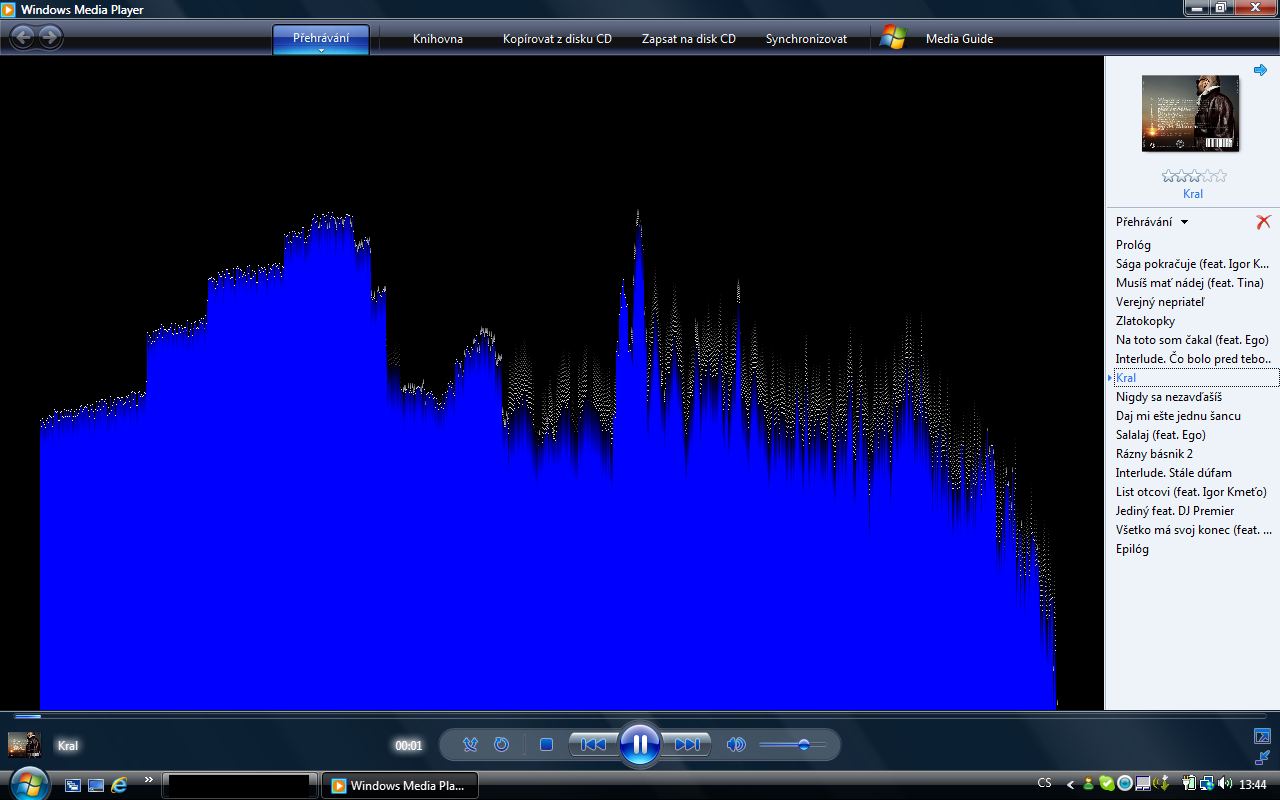Select track Všetko má svoj konec
This screenshot has height=800, width=1280.
pos(1192,530)
